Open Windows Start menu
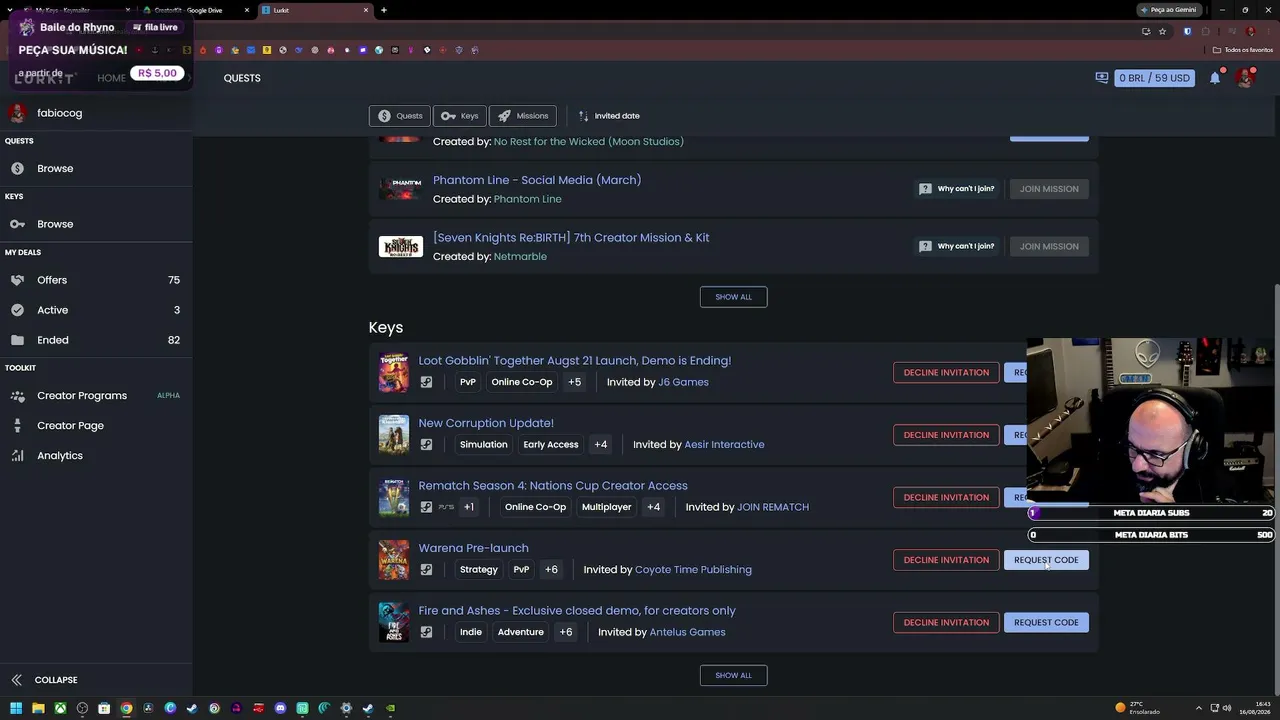Viewport: 1280px width, 720px height. coord(16,708)
